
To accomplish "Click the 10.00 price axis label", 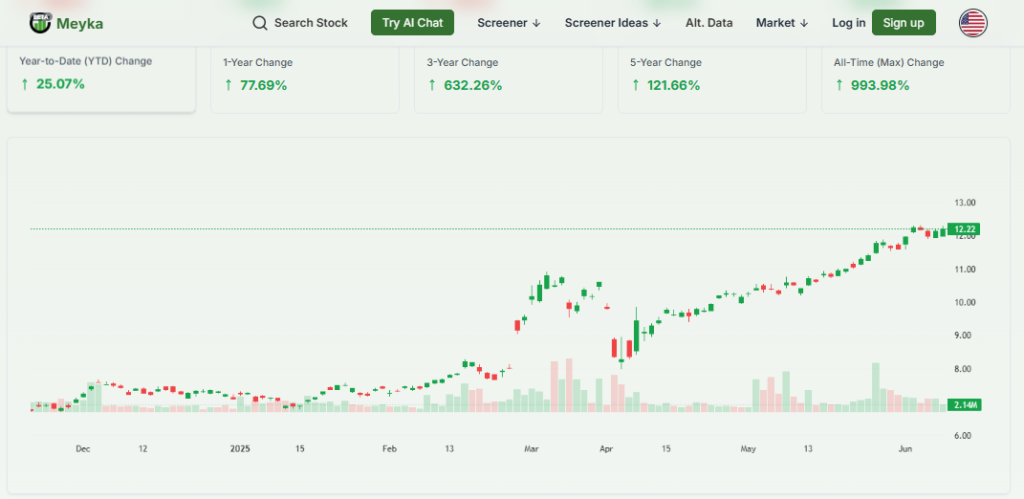I will coord(964,302).
